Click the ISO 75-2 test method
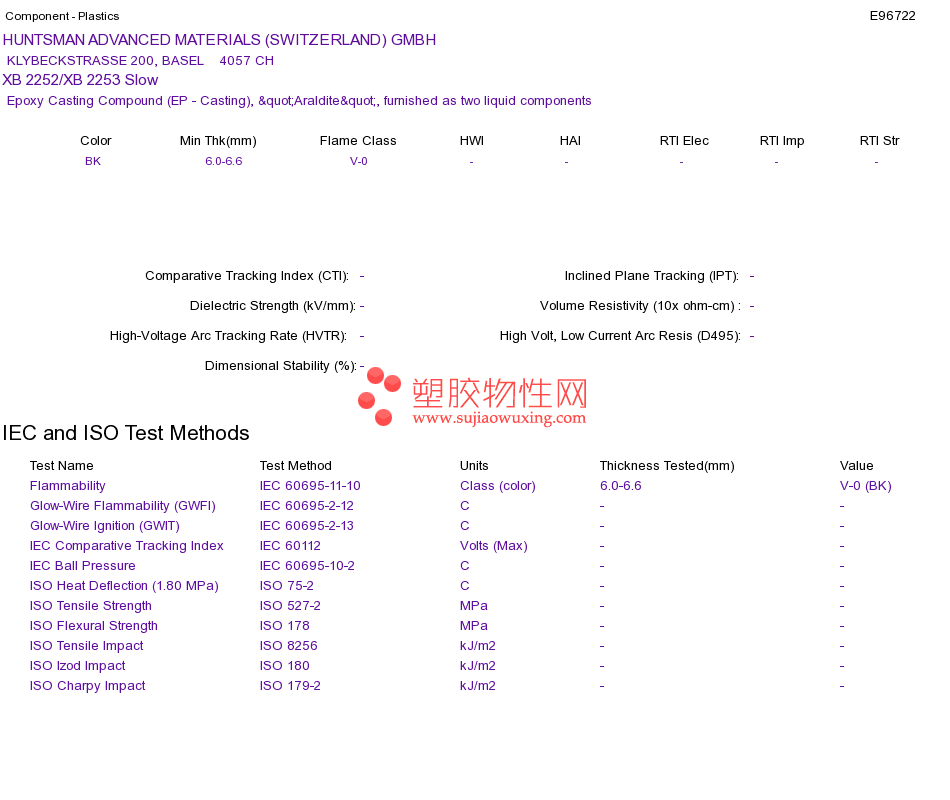Image resolution: width=950 pixels, height=800 pixels. tap(287, 585)
